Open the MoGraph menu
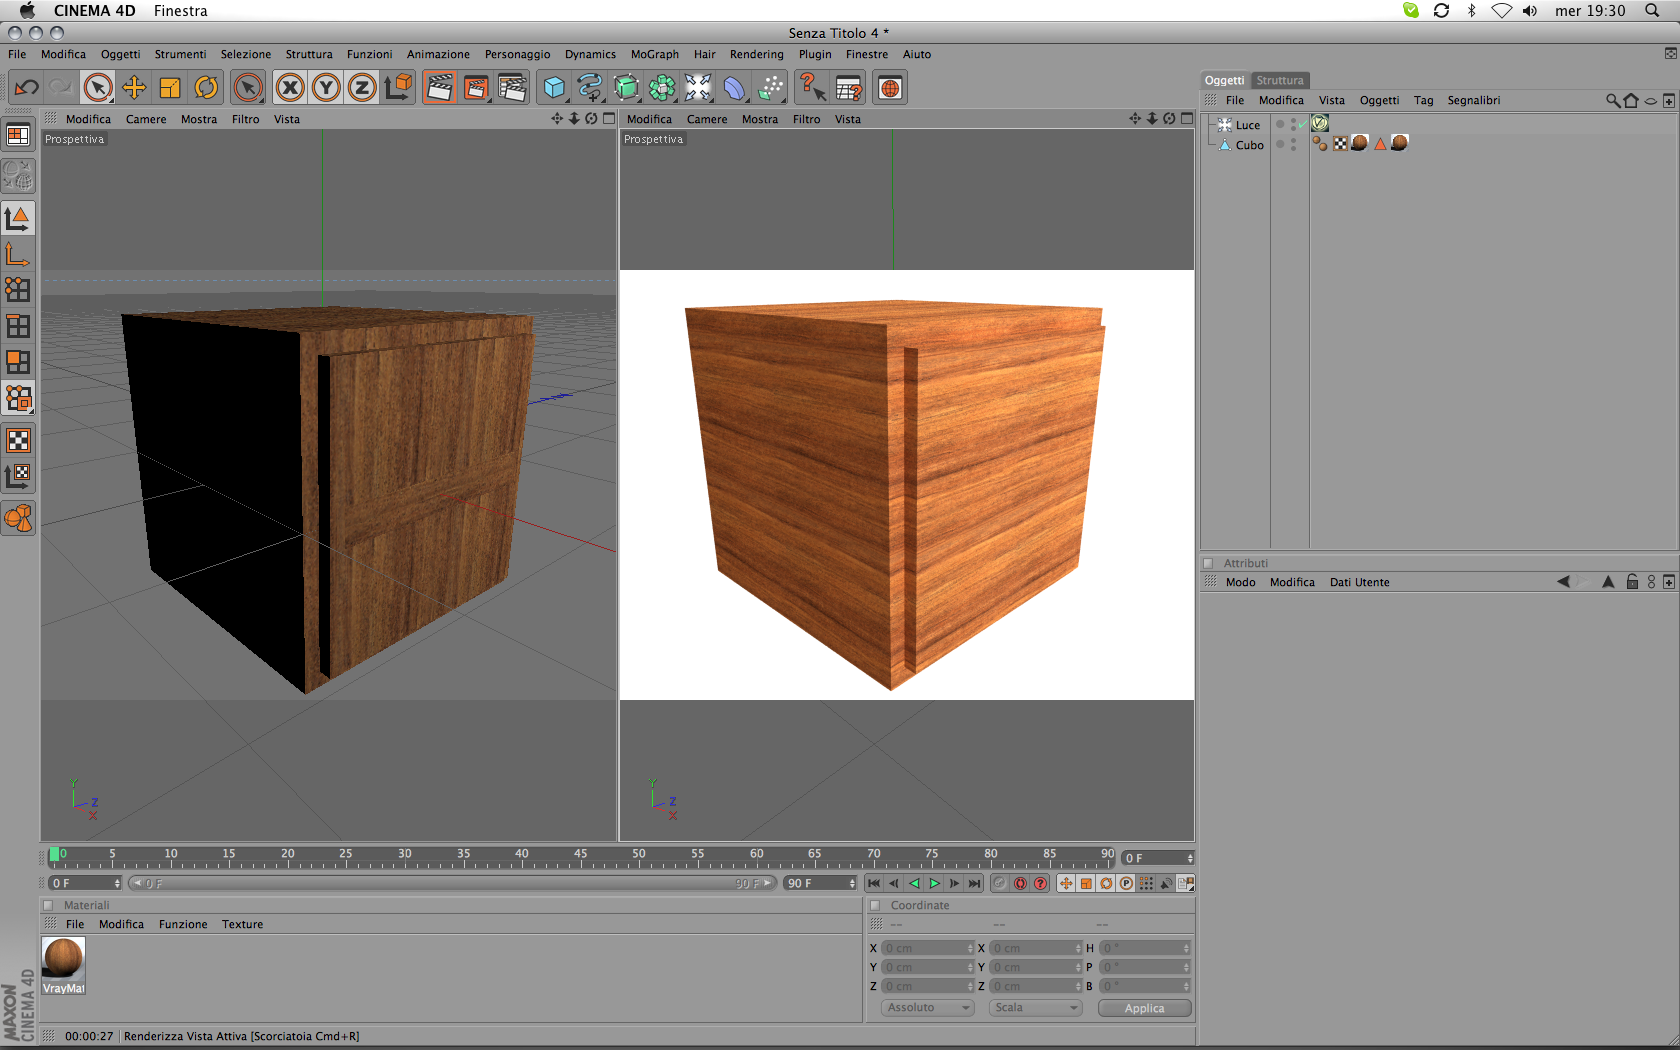This screenshot has width=1680, height=1050. click(654, 54)
